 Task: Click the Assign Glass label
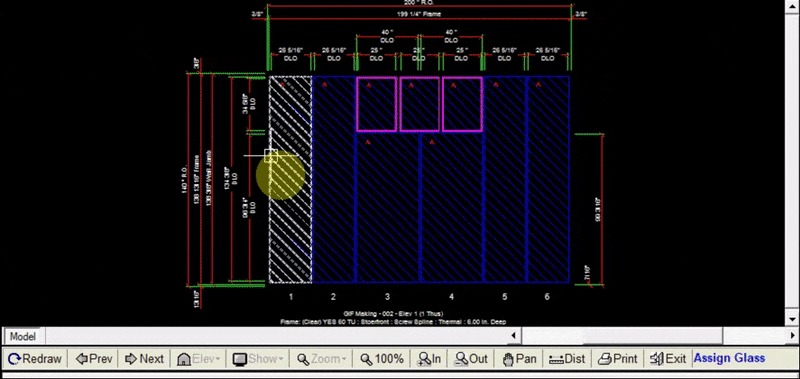[x=729, y=358]
